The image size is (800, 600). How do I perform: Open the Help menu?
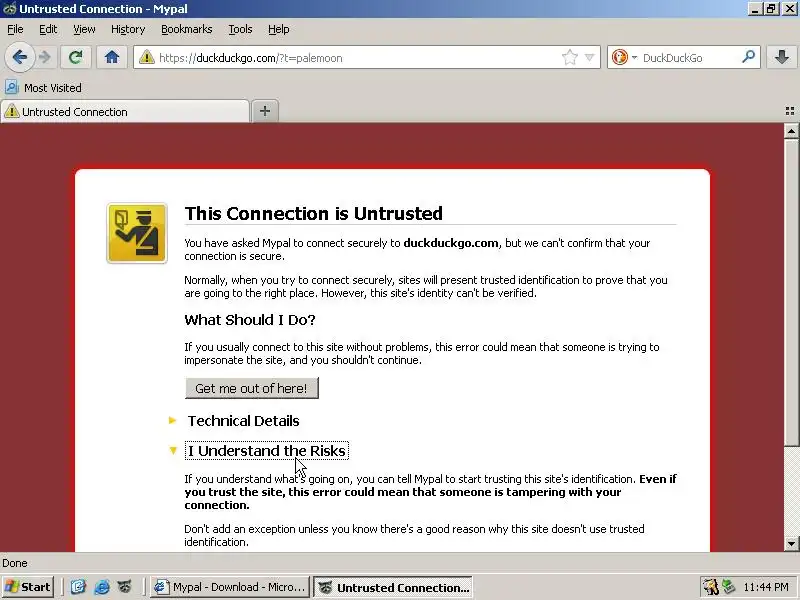(279, 30)
